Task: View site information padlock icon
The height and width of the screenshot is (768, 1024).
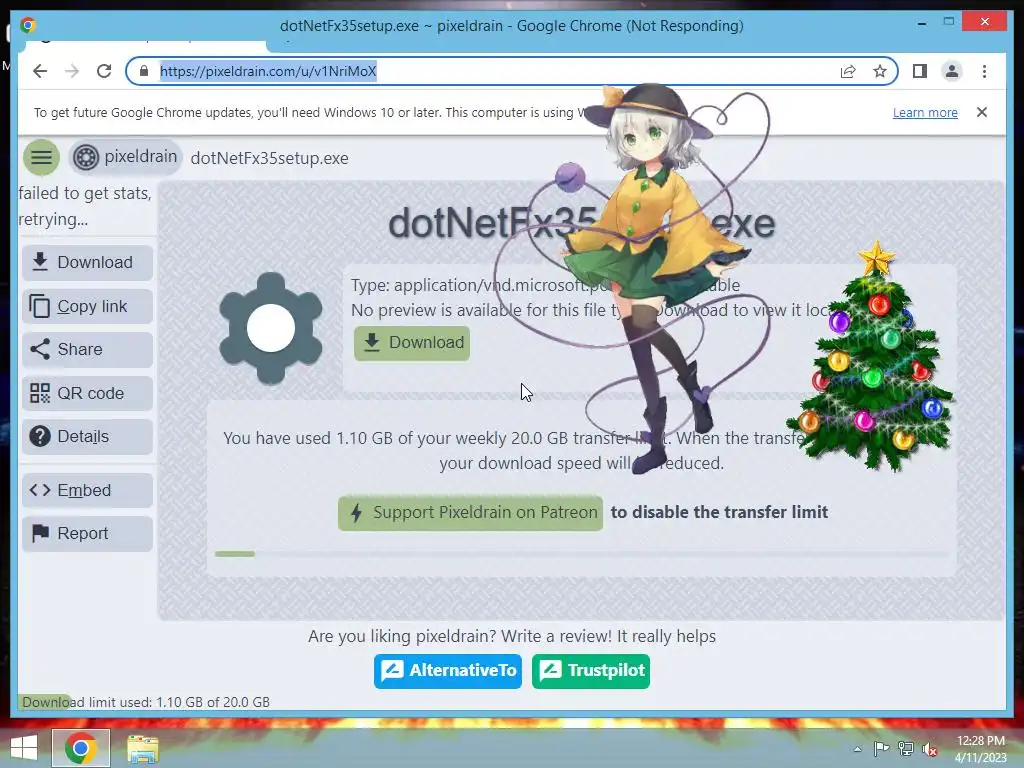Action: (x=144, y=71)
